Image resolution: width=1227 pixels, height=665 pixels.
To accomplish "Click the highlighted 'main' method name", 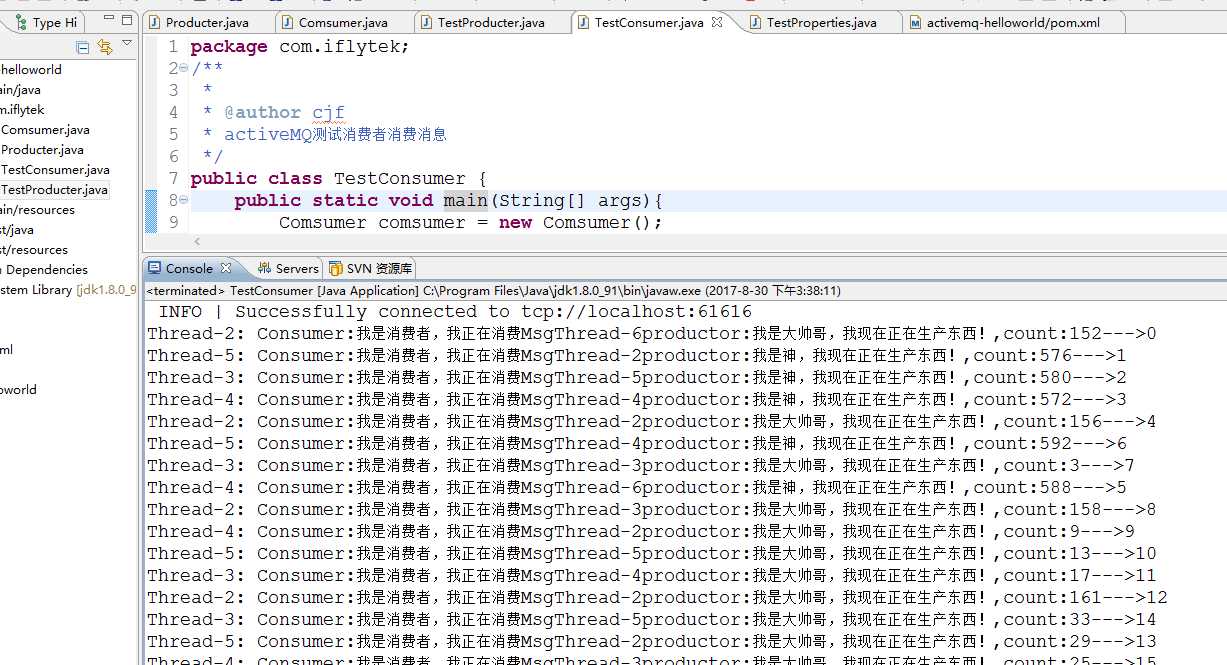I will click(x=466, y=200).
